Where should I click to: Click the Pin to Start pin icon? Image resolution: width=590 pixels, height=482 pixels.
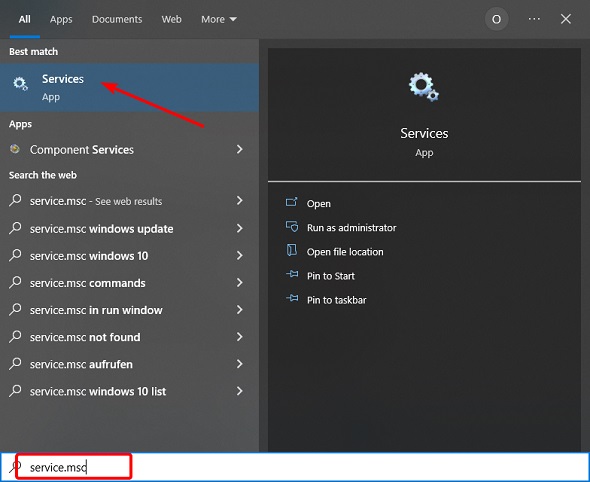click(x=292, y=275)
